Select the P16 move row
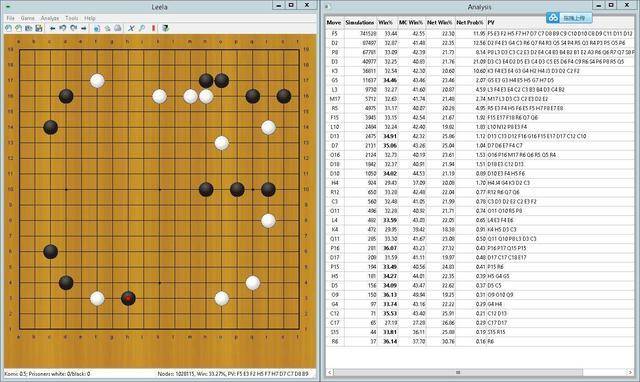This screenshot has width=640, height=382. pos(480,248)
